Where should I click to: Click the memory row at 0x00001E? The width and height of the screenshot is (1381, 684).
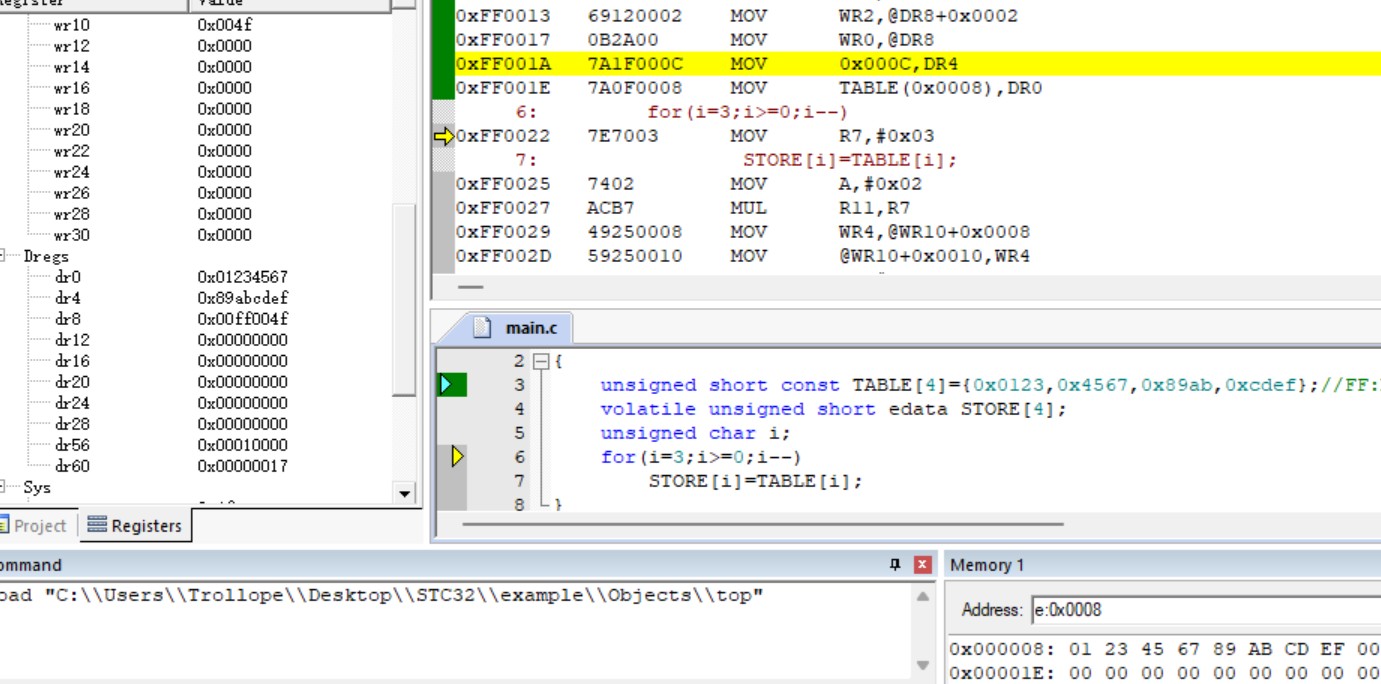(x=1165, y=673)
